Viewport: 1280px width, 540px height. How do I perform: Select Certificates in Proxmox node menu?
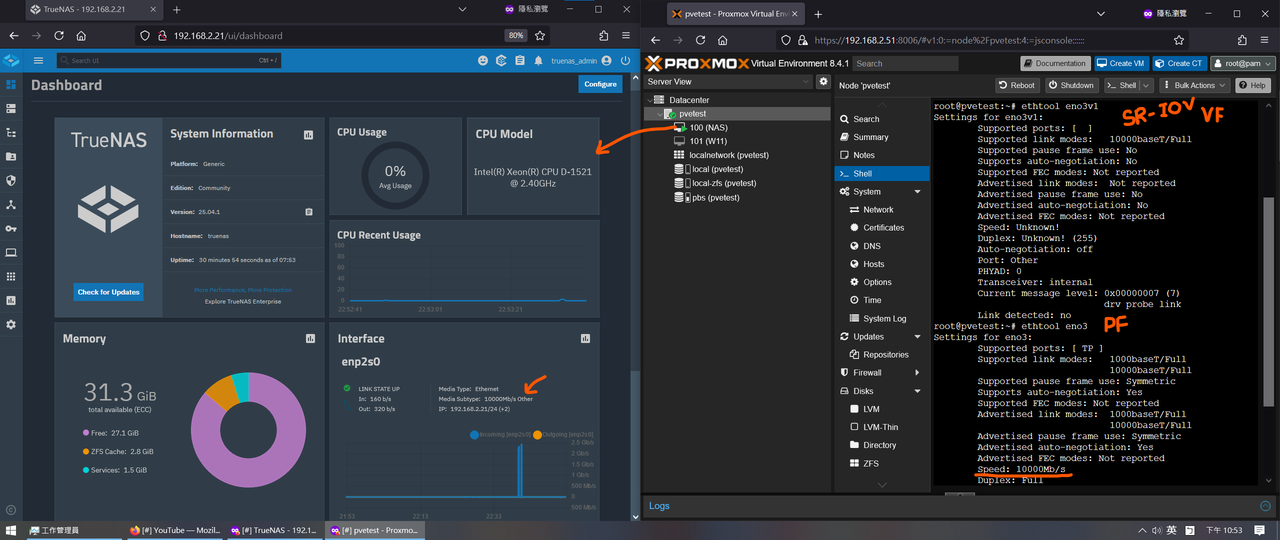tap(882, 227)
